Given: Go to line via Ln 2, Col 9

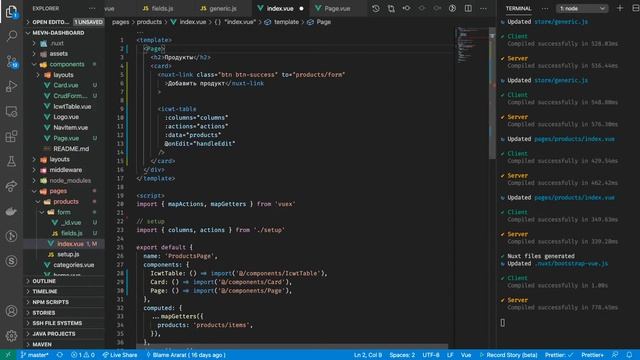Looking at the screenshot, I should 368,355.
